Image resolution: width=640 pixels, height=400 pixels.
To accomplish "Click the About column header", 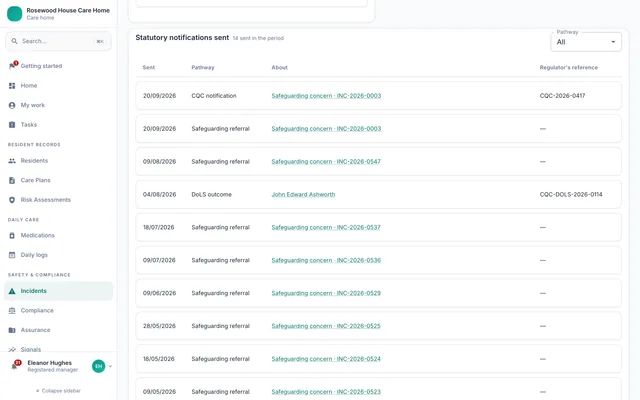I will (280, 67).
